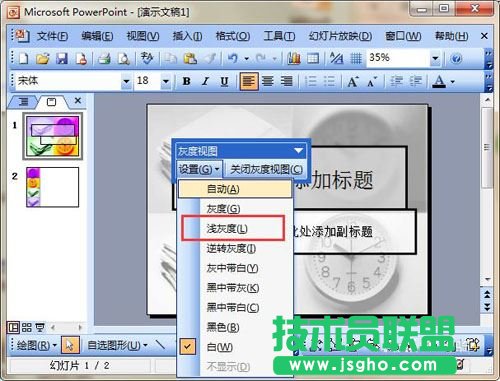The image size is (500, 381).
Task: Choose 逆转灰度(I) inverse grayscale option
Action: [235, 249]
